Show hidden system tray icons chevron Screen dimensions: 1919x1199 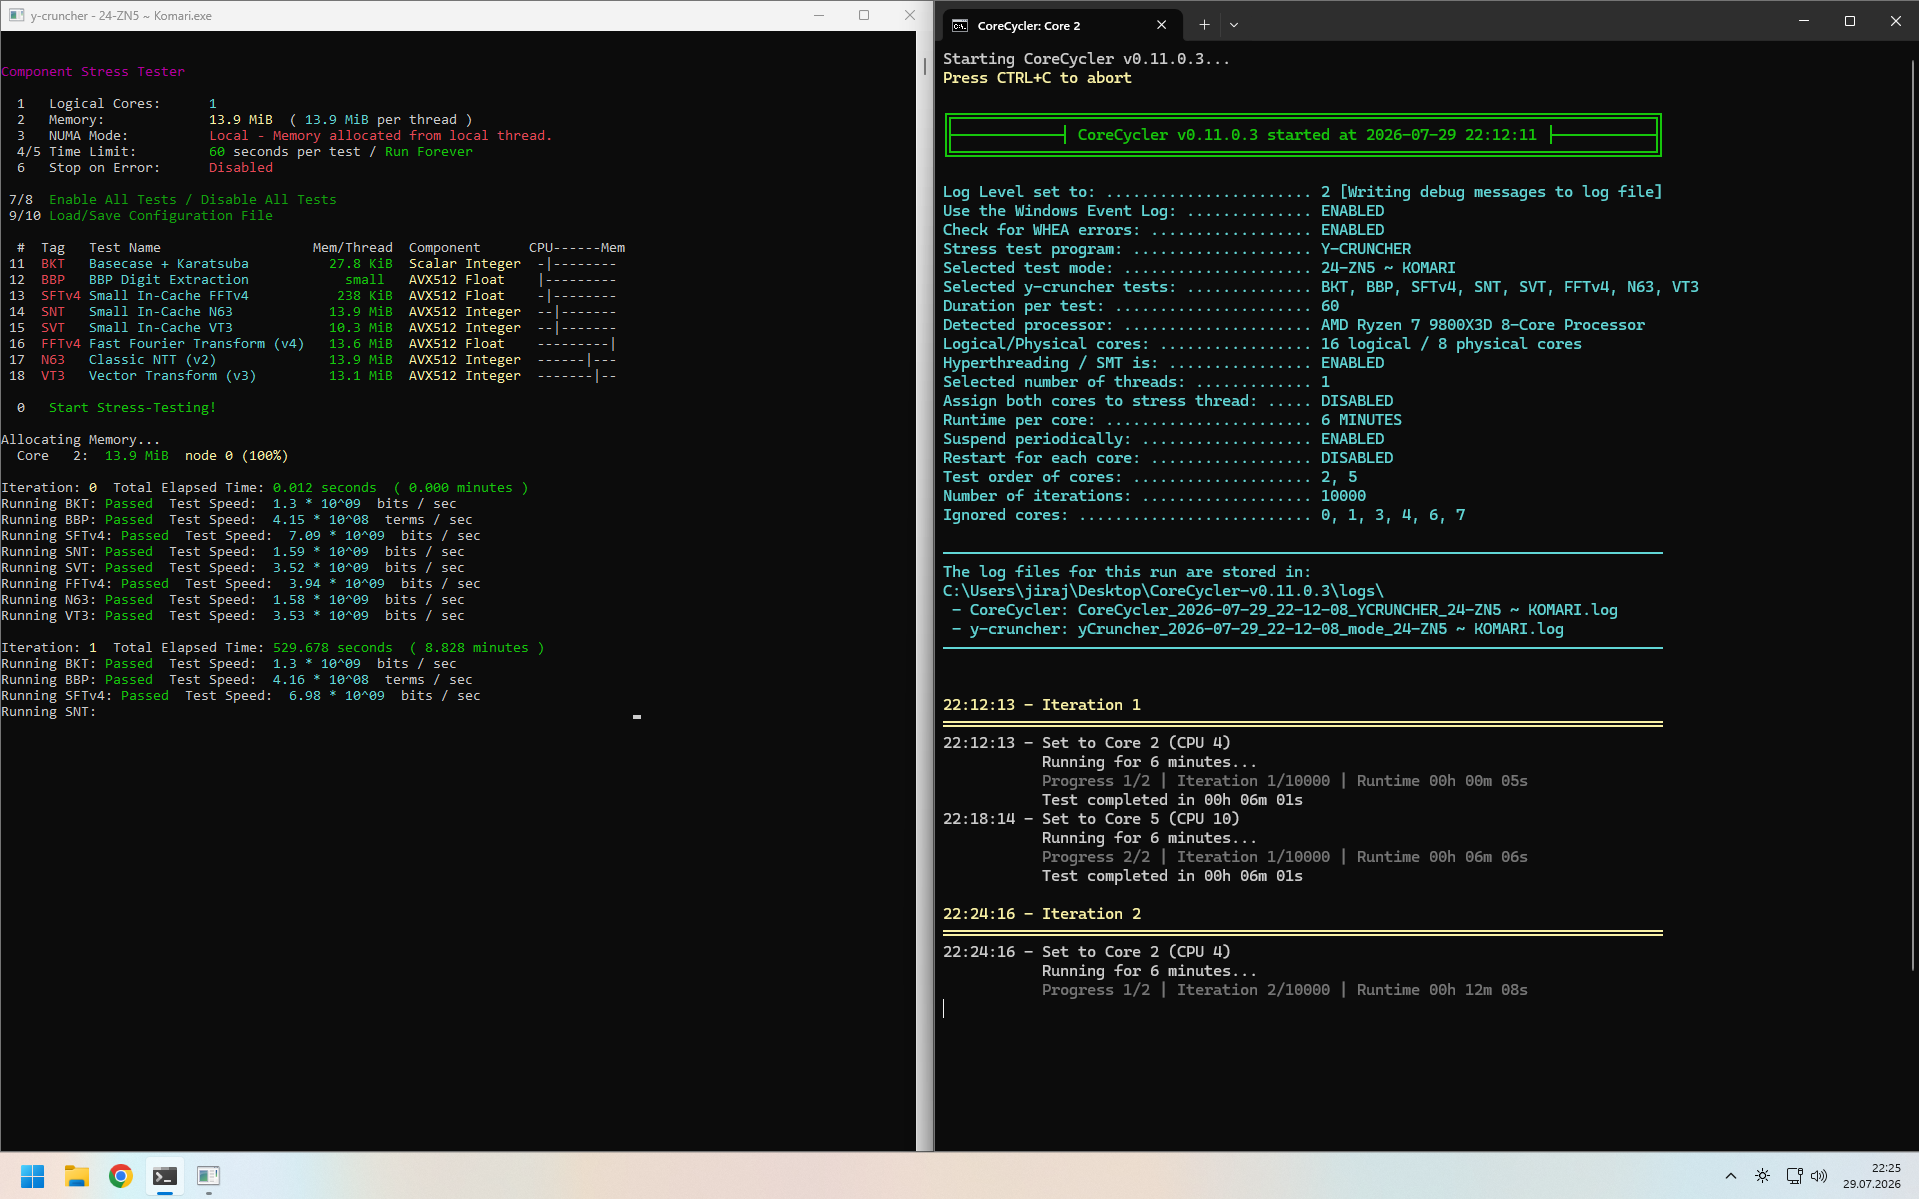point(1731,1176)
